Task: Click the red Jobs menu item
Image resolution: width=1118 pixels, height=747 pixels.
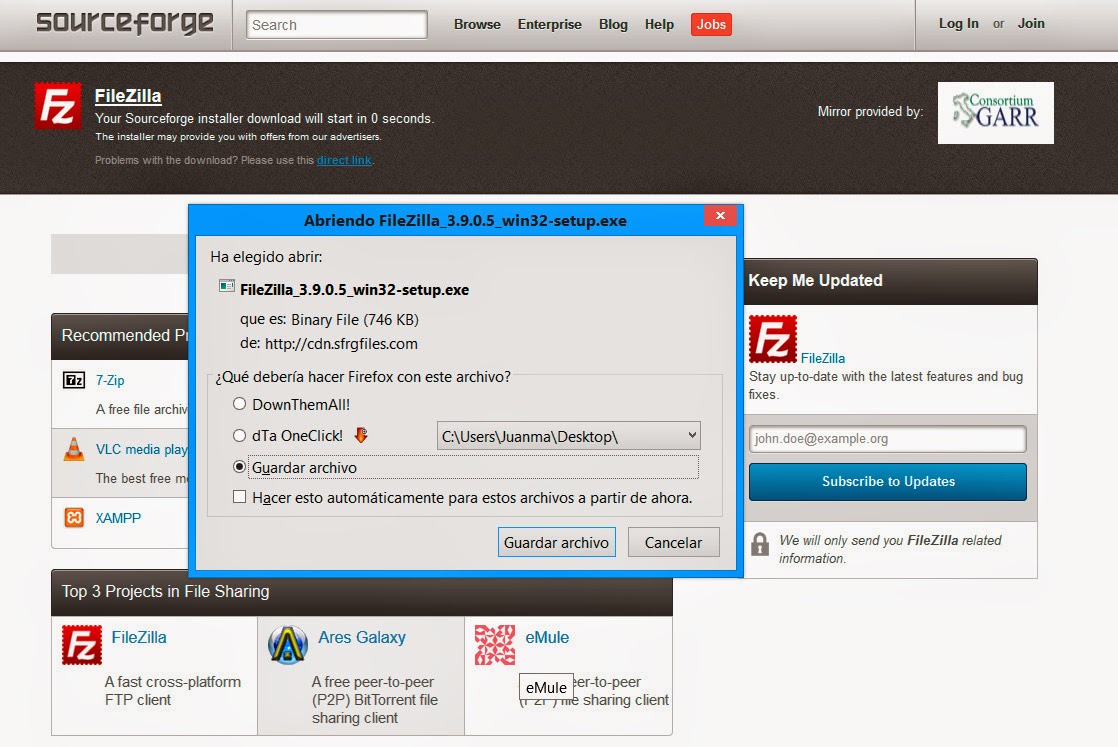Action: pos(711,24)
